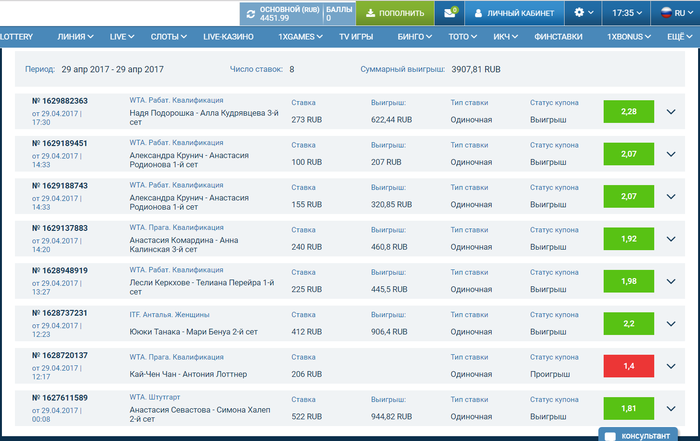This screenshot has height=441, width=700.
Task: Select Ююки Танака - Мари Бенуа match
Action: click(x=193, y=332)
